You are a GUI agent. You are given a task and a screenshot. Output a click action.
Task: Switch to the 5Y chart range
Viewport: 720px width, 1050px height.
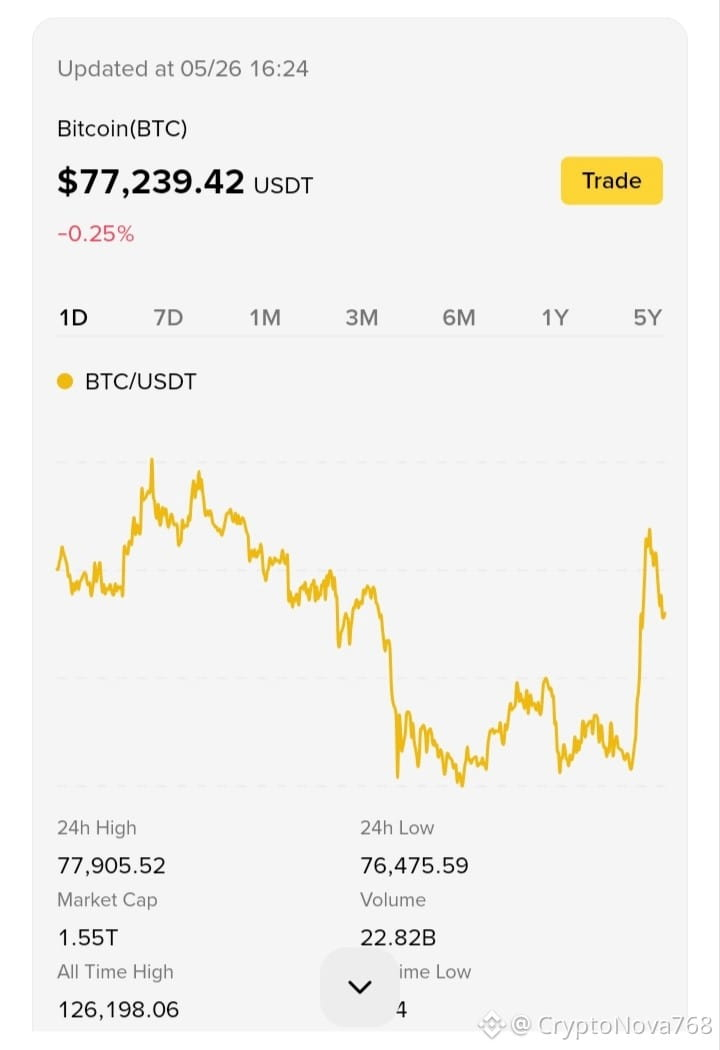(648, 317)
